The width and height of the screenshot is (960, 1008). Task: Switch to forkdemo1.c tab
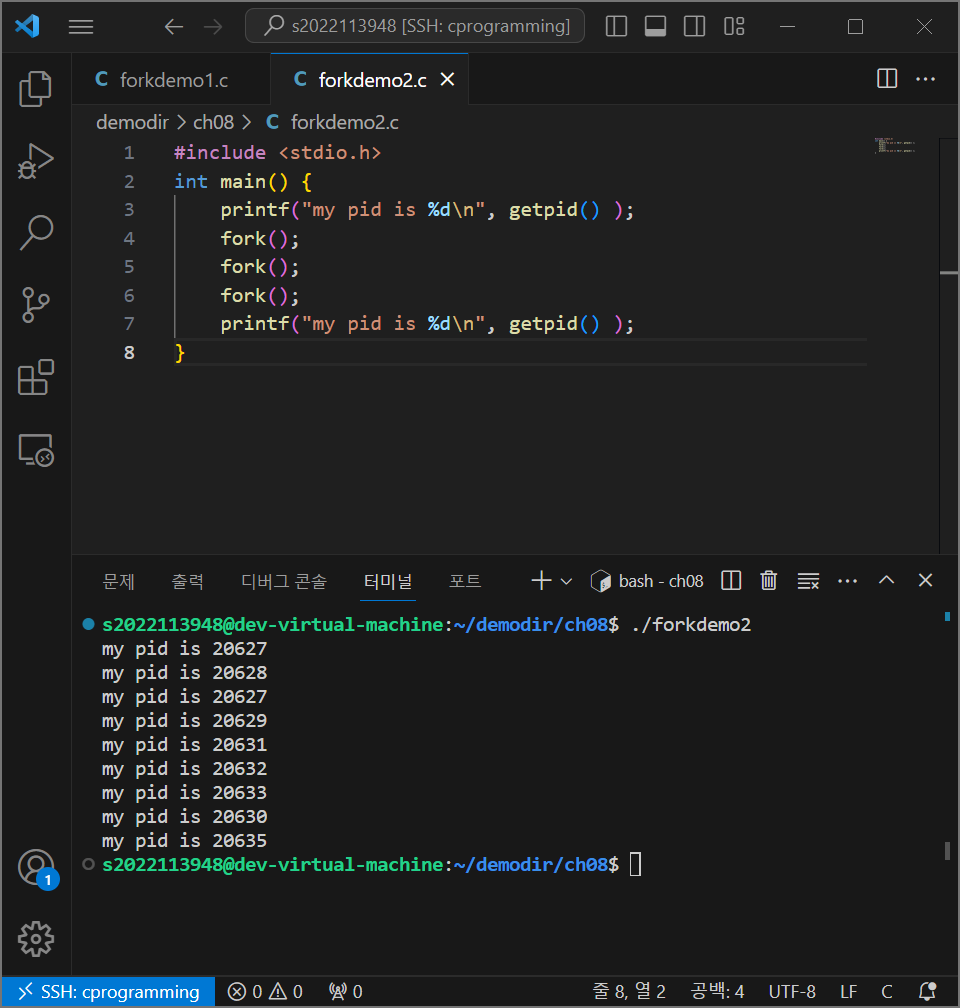[x=171, y=80]
